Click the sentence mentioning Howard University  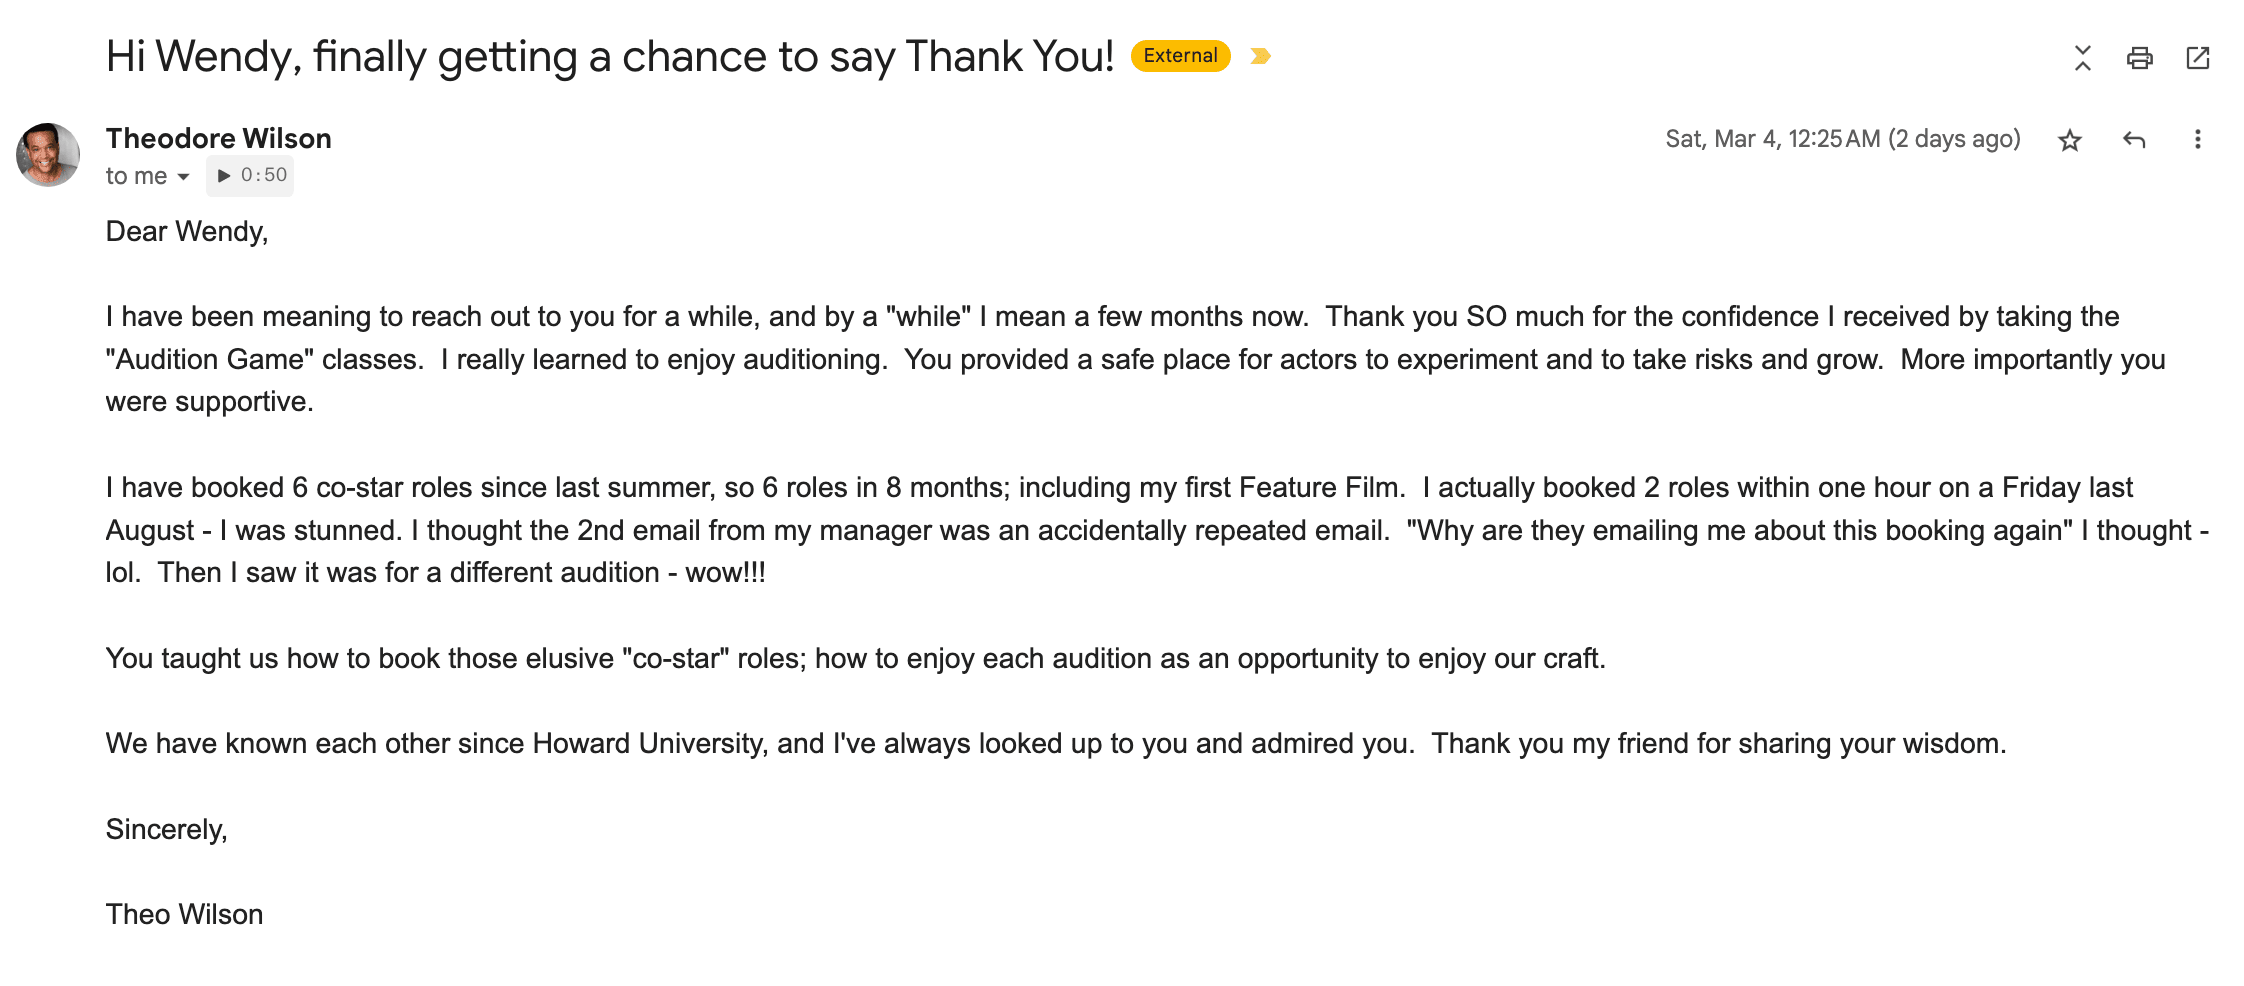pyautogui.click(x=1056, y=744)
